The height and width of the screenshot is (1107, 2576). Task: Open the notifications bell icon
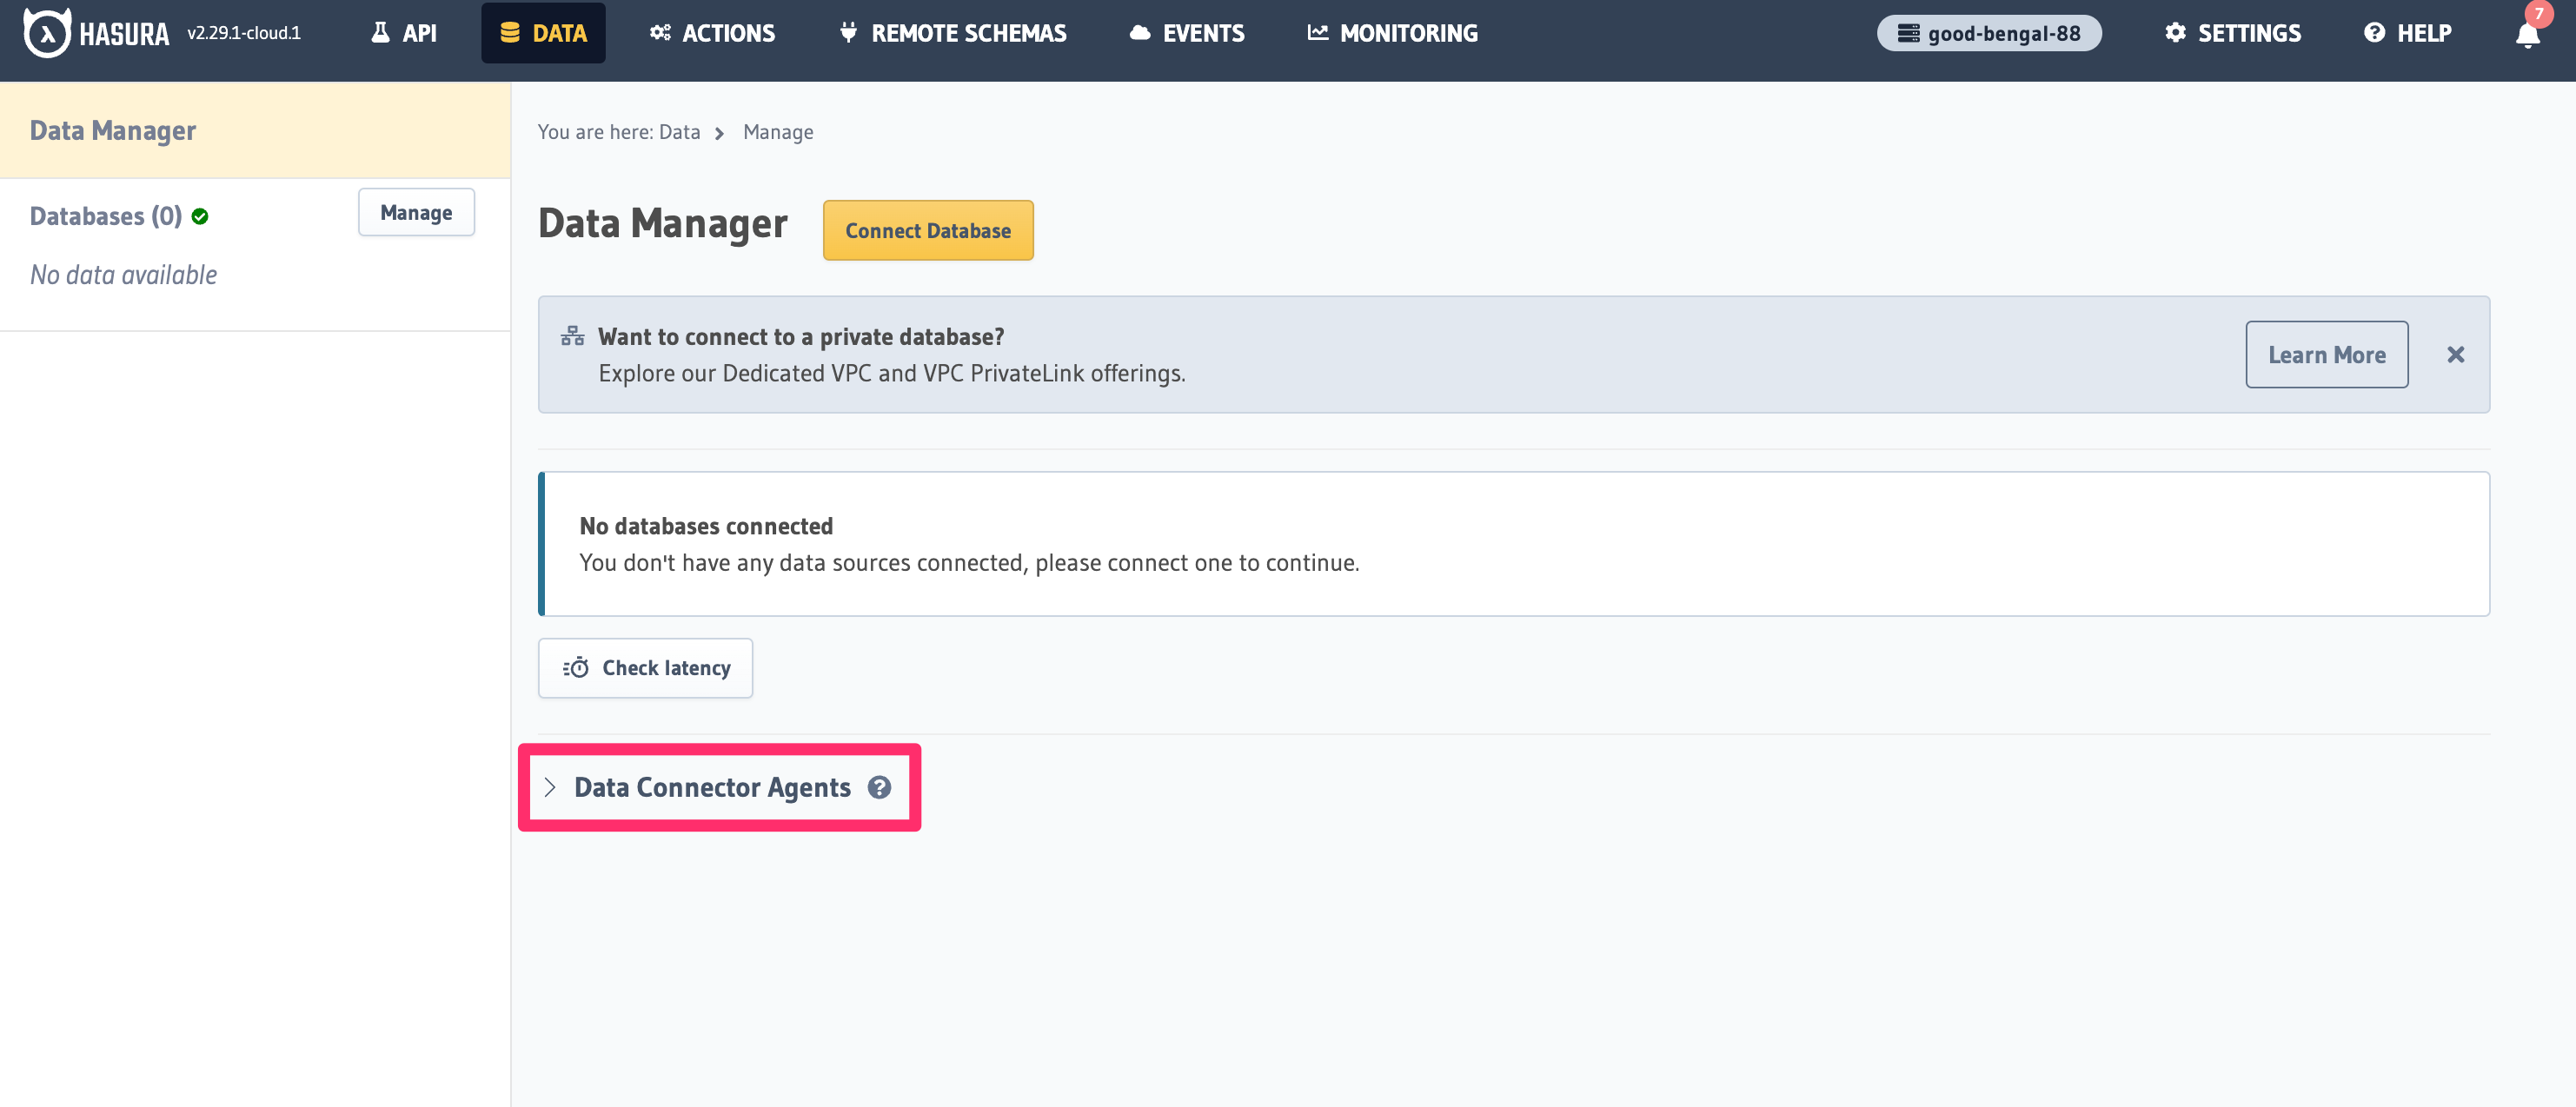(x=2527, y=35)
